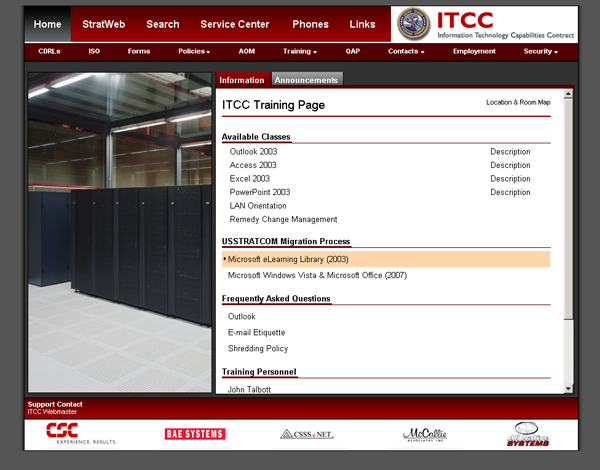Open StratWeb from the top navigation
Image resolution: width=600 pixels, height=470 pixels.
click(104, 24)
